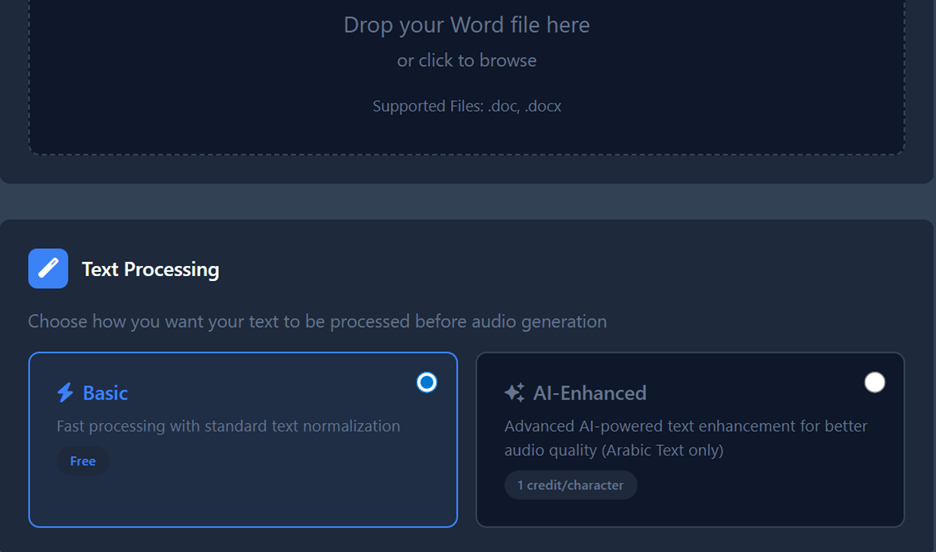Click the 'Advanced AI-powered text enhancement' description
Screen dimensions: 936x552
685,426
